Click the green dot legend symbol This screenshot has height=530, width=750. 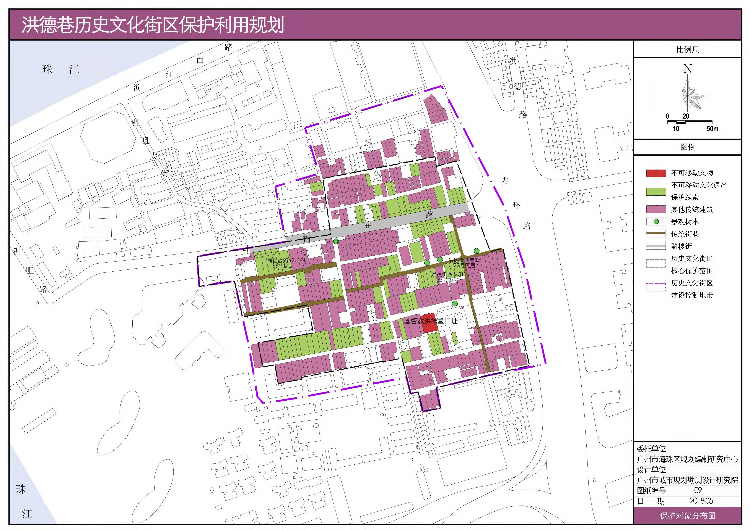point(656,221)
